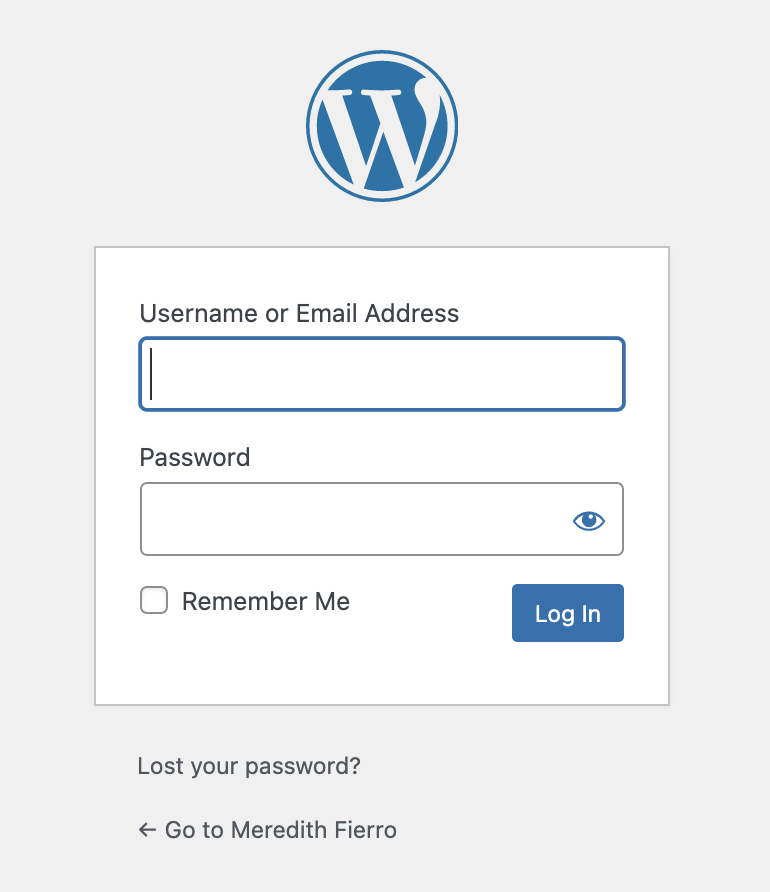Toggle password visibility with the blue eye
The image size is (770, 892).
(589, 520)
